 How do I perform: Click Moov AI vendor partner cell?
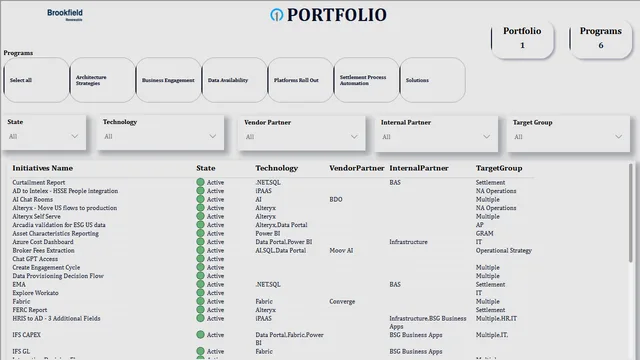pos(341,251)
